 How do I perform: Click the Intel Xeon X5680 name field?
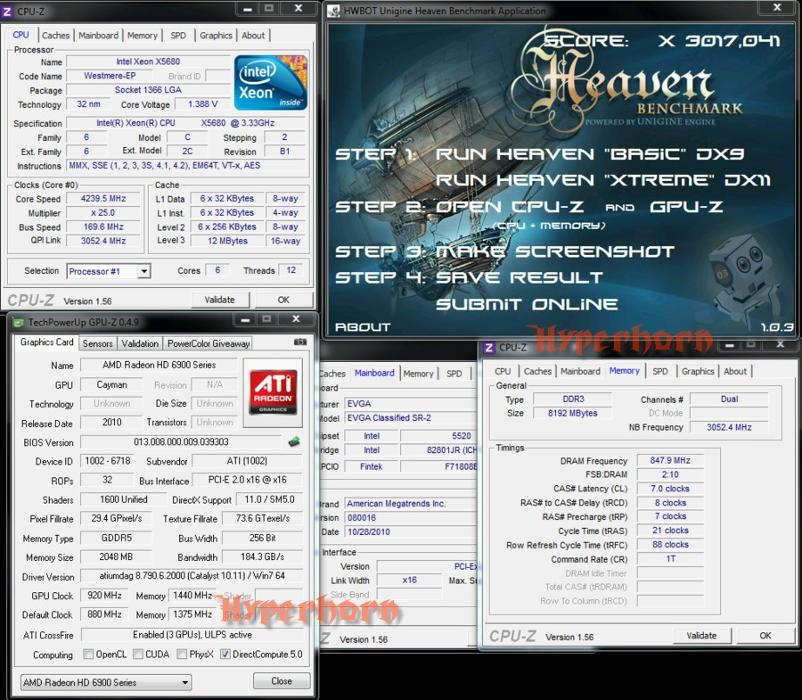148,61
